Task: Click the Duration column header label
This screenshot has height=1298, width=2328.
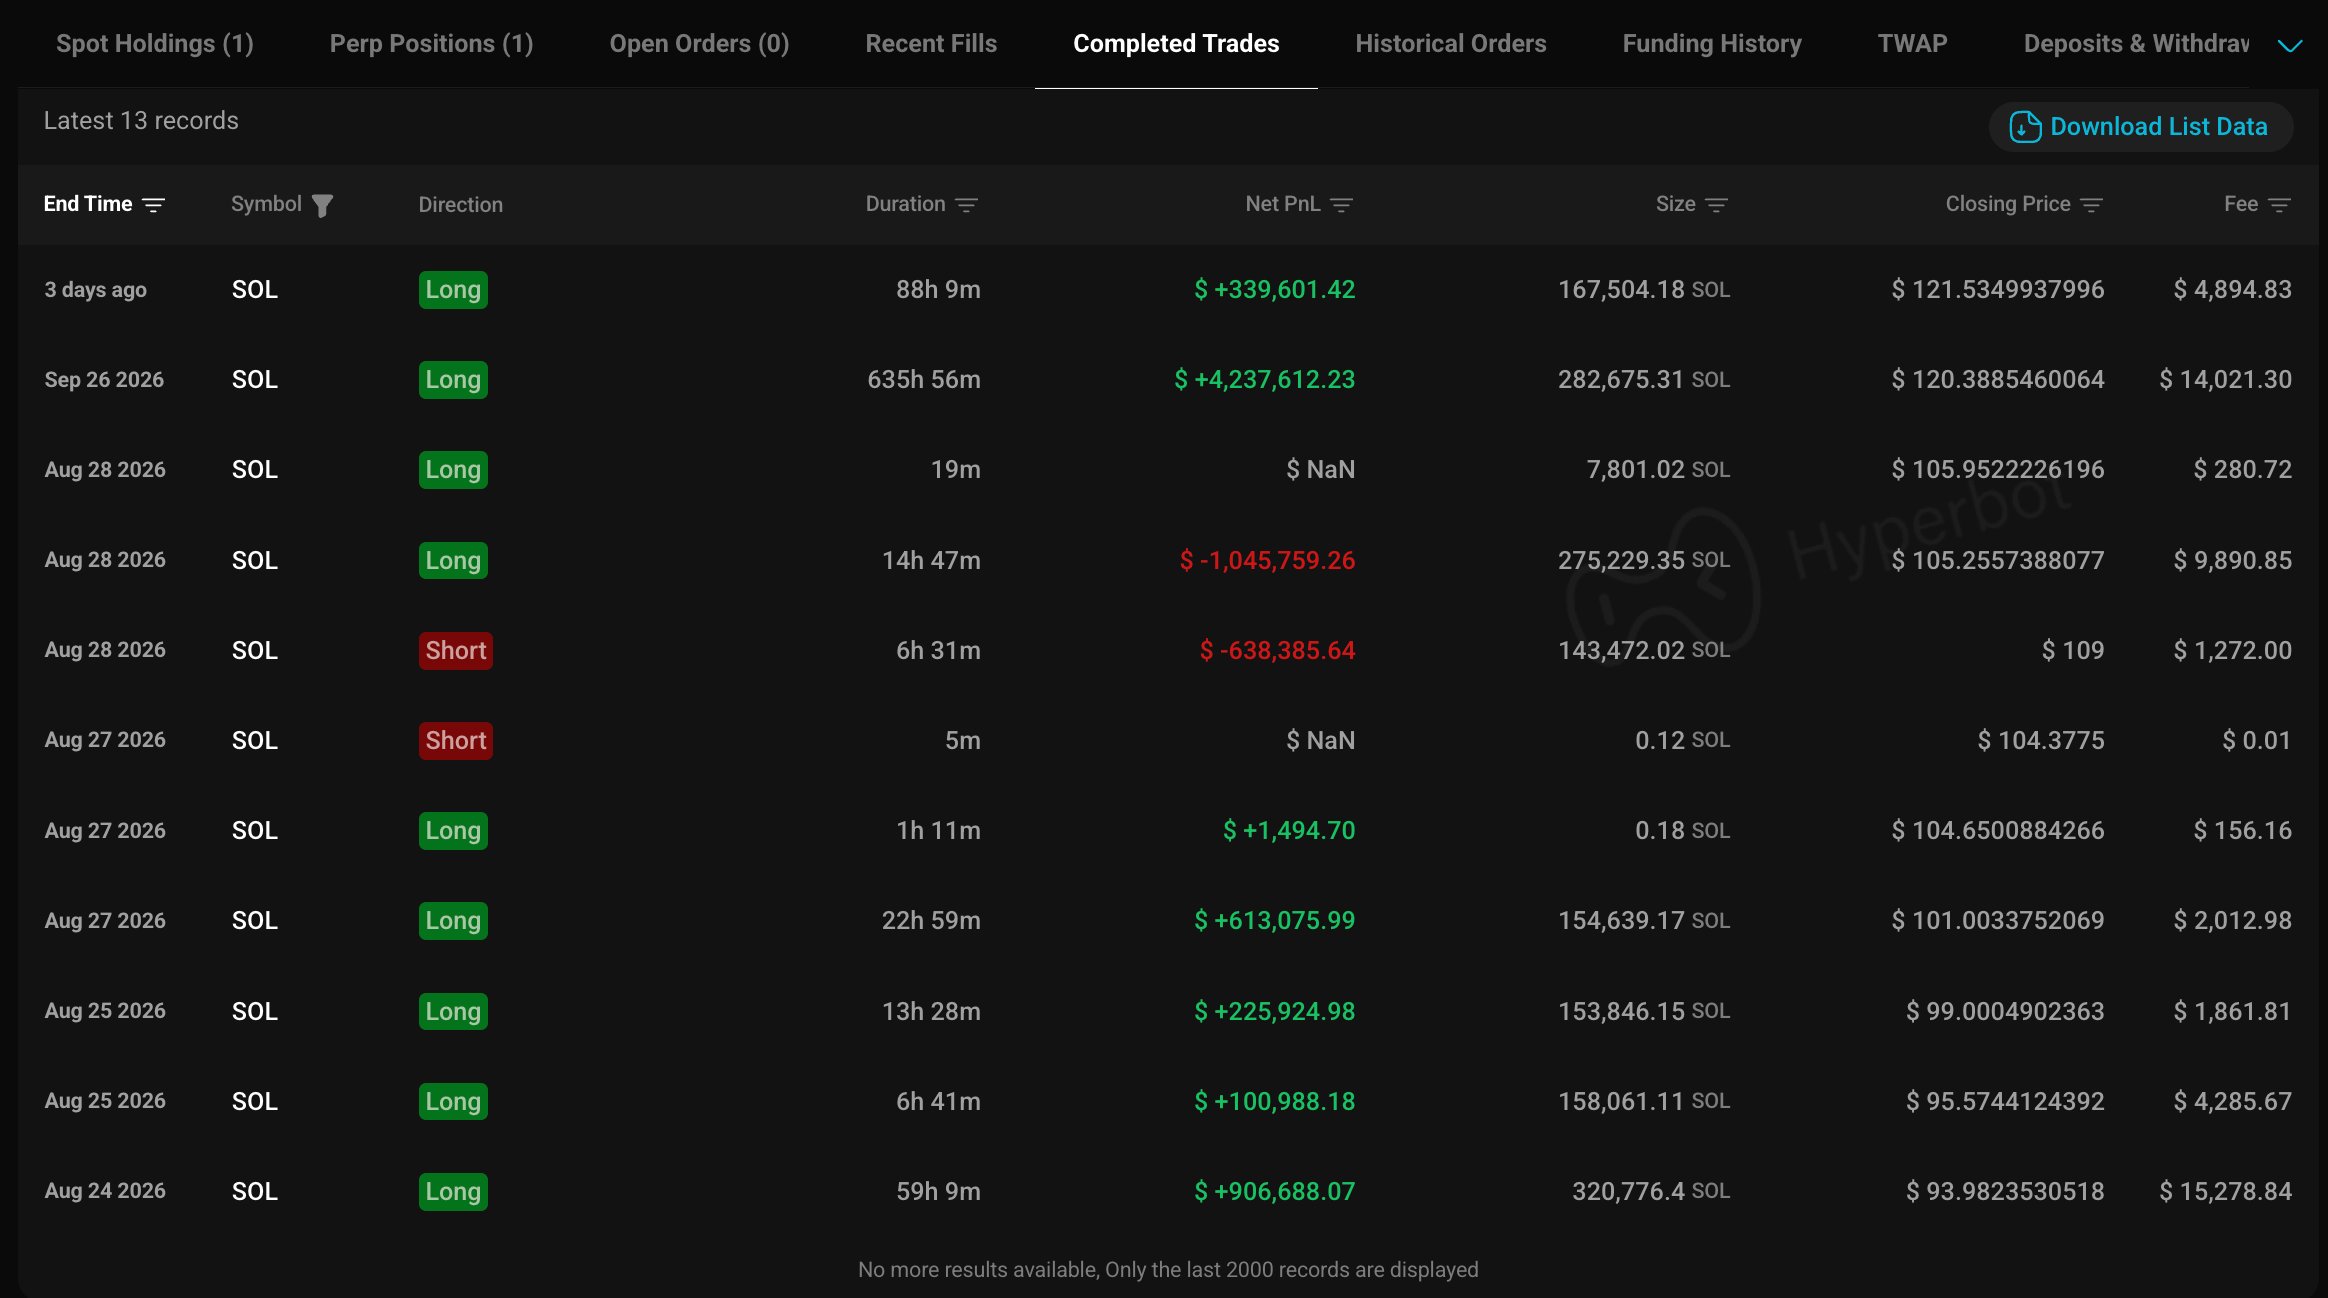Action: tap(905, 204)
